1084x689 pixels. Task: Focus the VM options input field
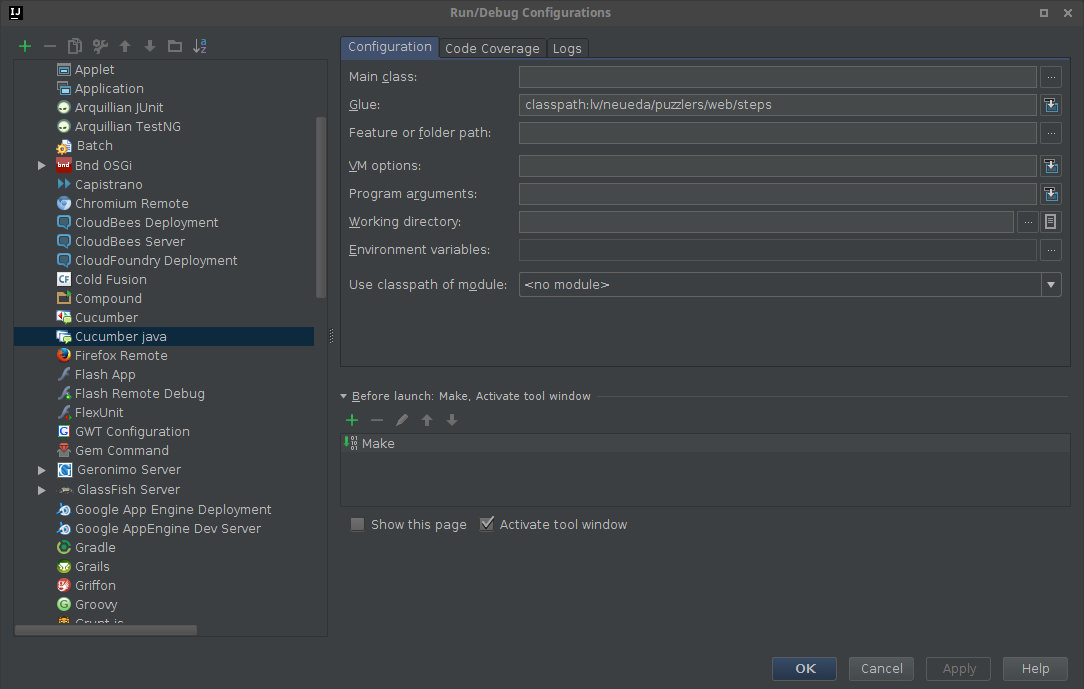(x=778, y=166)
